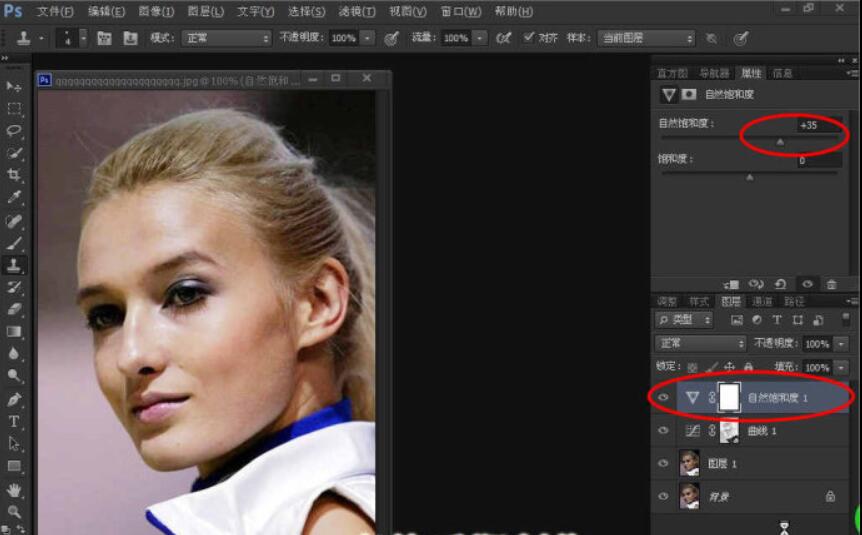
Task: Open options bar 不透明度 slider arrow
Action: [367, 38]
